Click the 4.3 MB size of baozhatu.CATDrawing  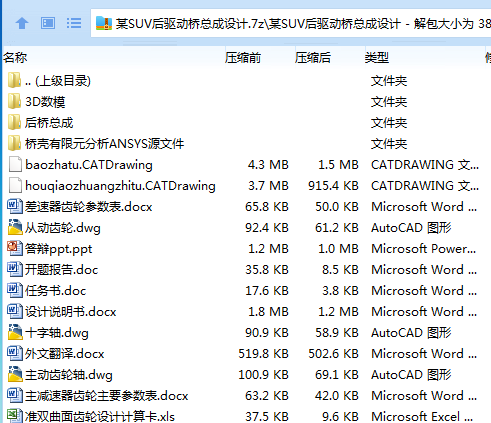point(268,165)
